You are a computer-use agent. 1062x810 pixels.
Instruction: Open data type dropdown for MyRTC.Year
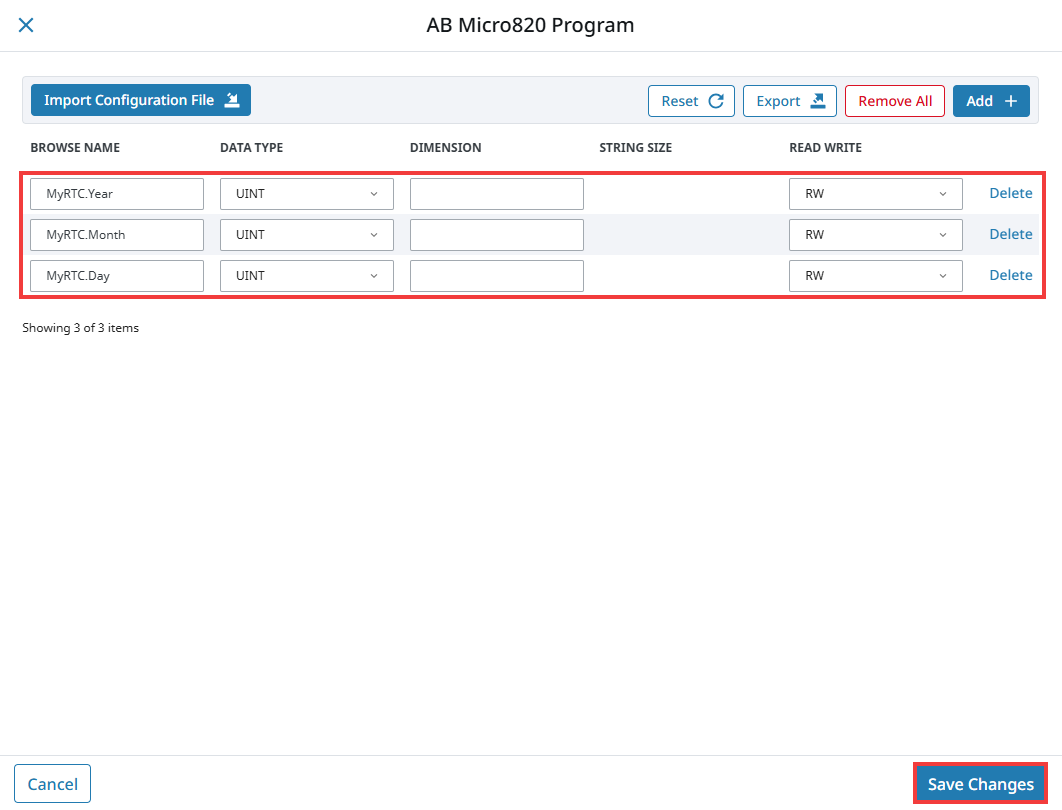pyautogui.click(x=307, y=194)
